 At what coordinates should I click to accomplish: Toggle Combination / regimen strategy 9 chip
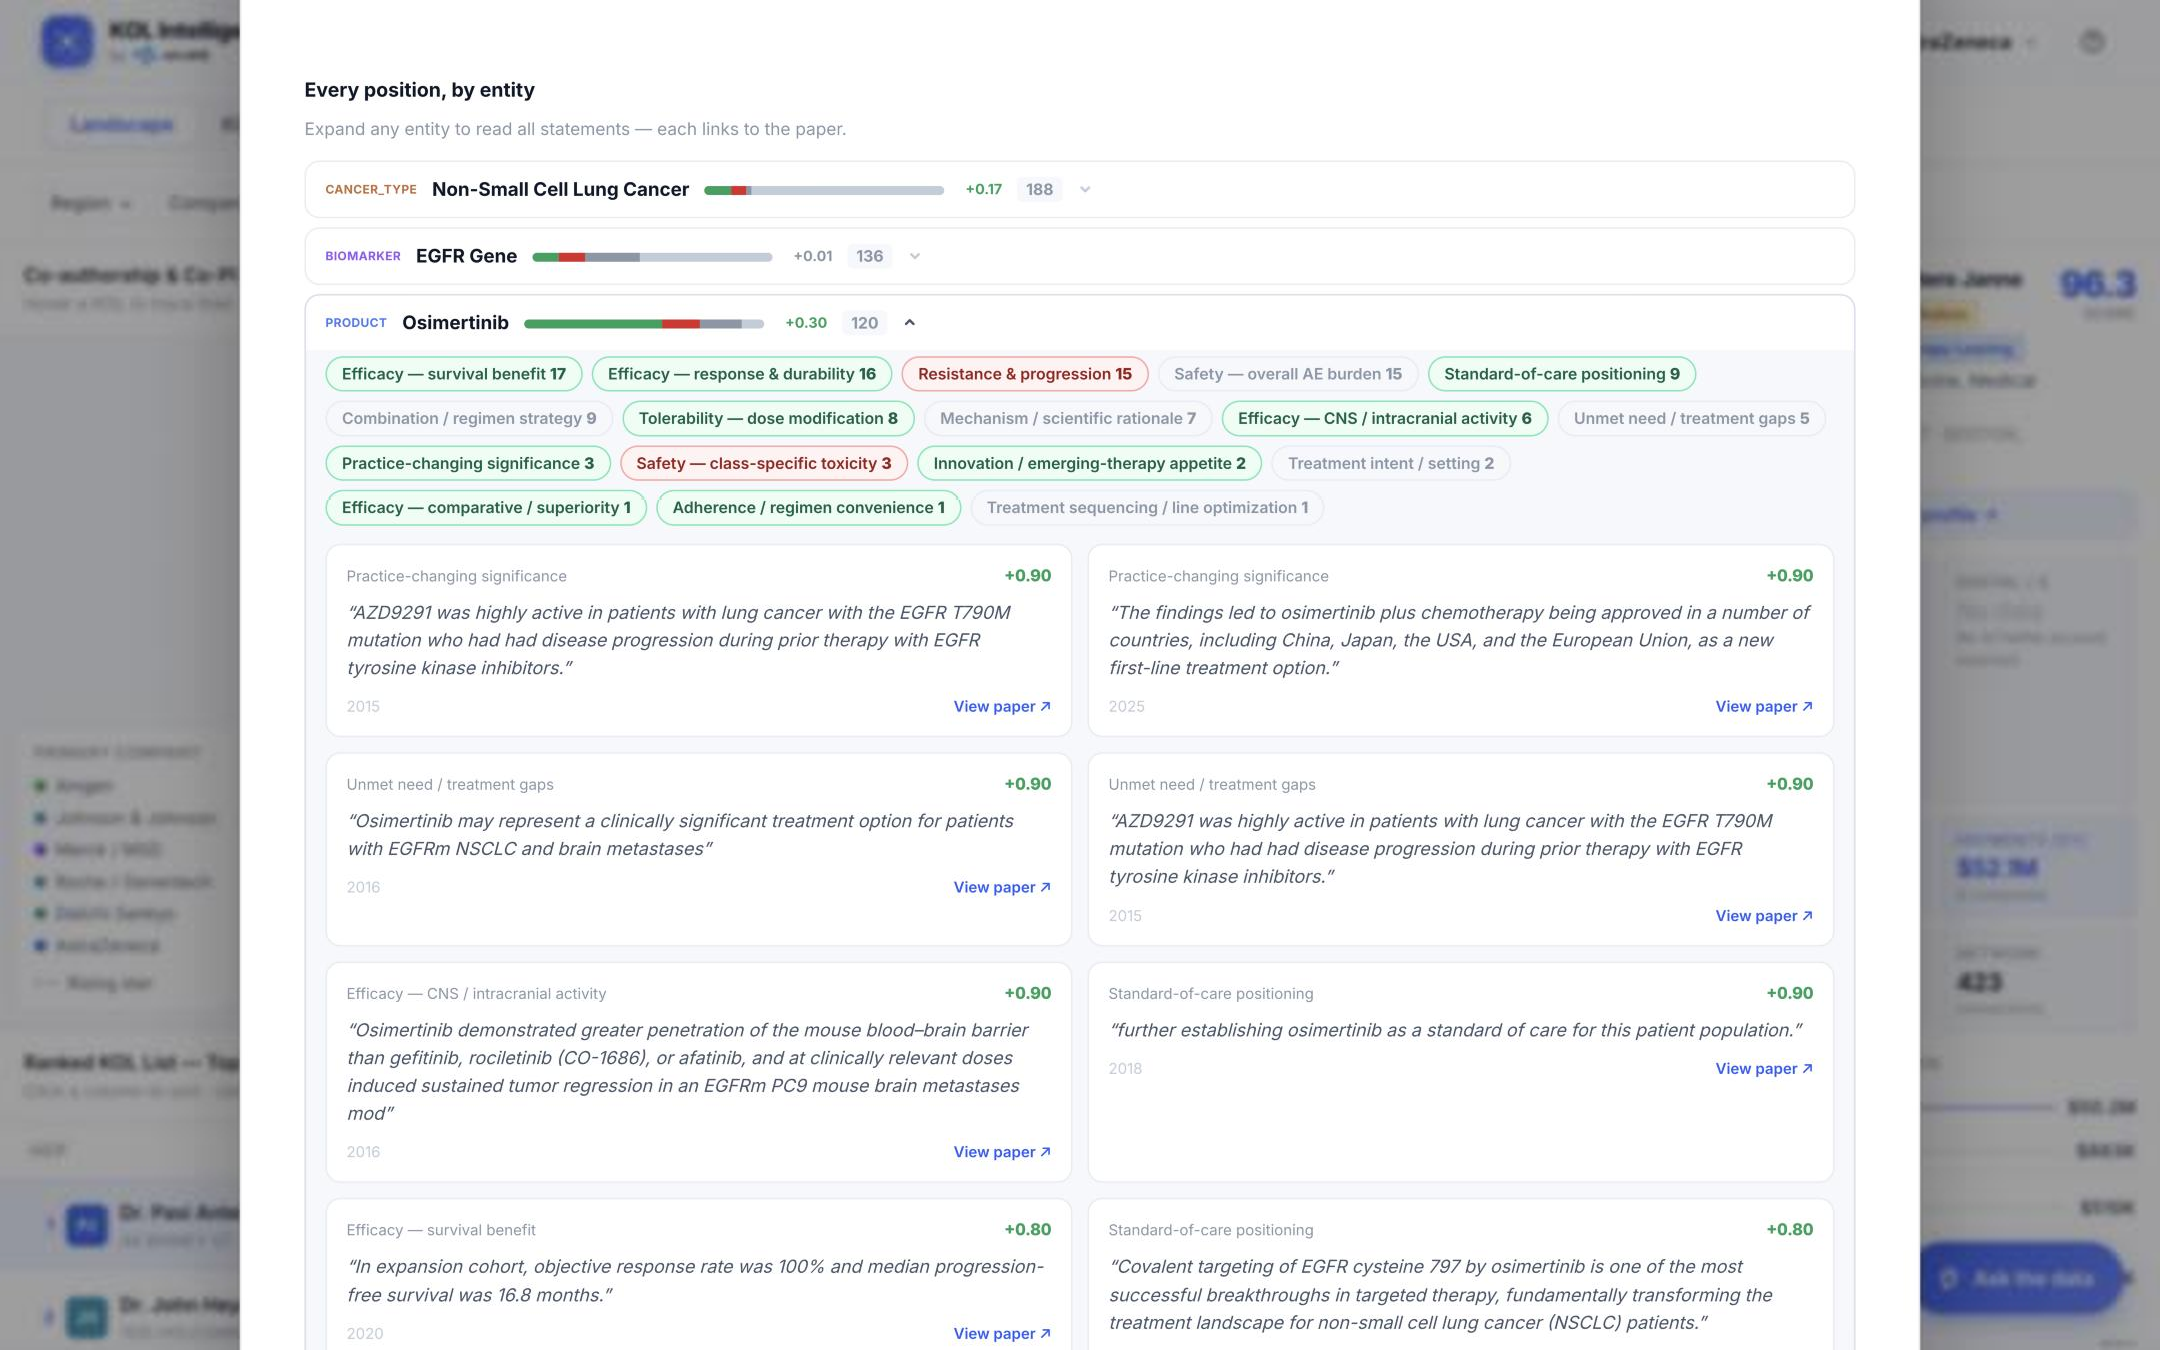469,418
